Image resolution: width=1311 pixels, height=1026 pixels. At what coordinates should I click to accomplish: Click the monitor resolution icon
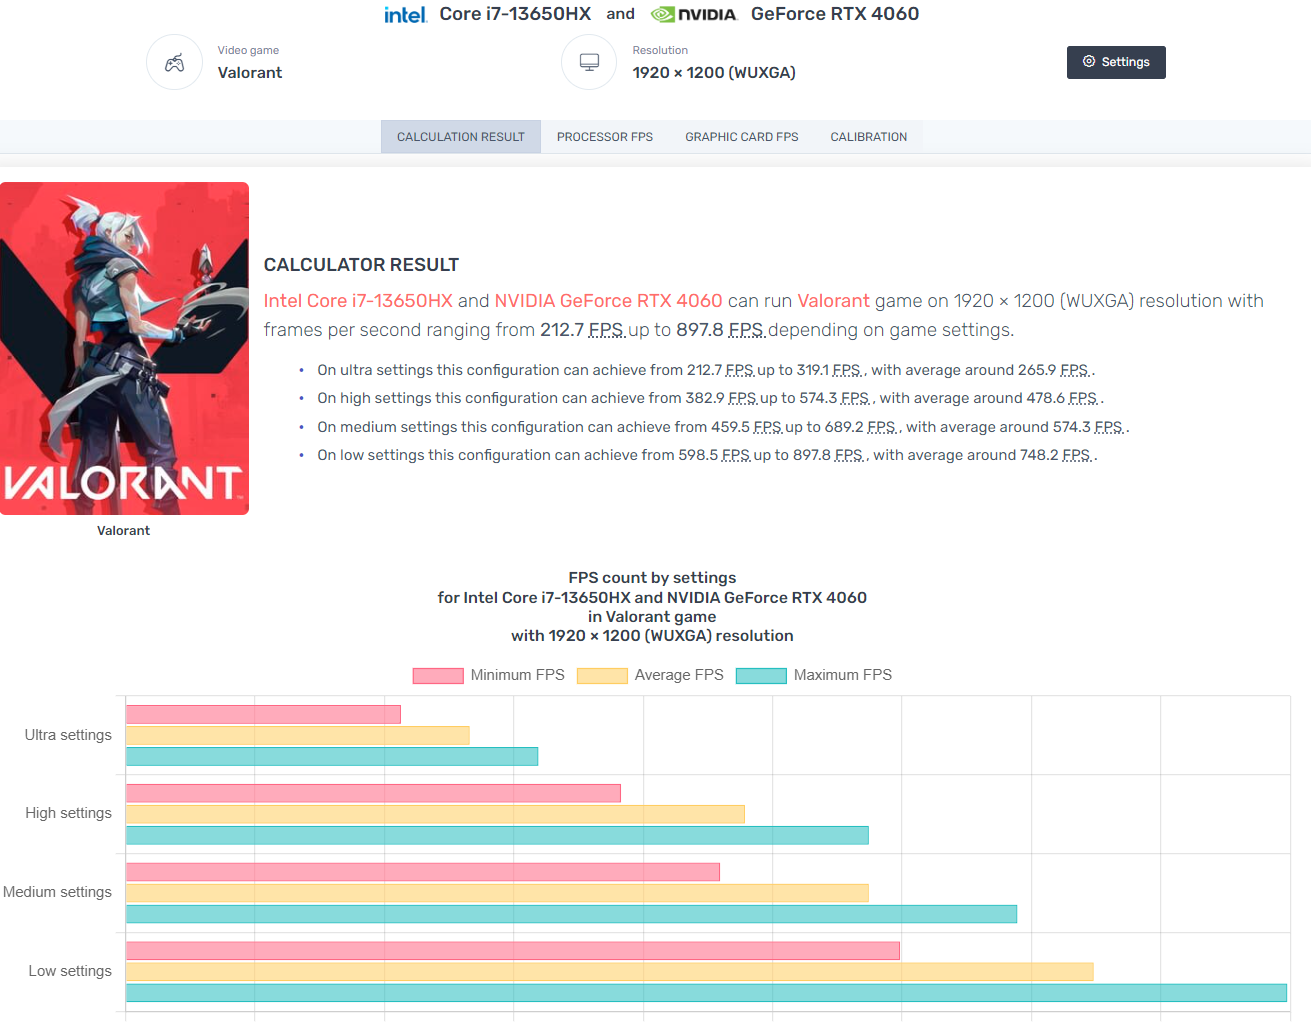coord(589,62)
